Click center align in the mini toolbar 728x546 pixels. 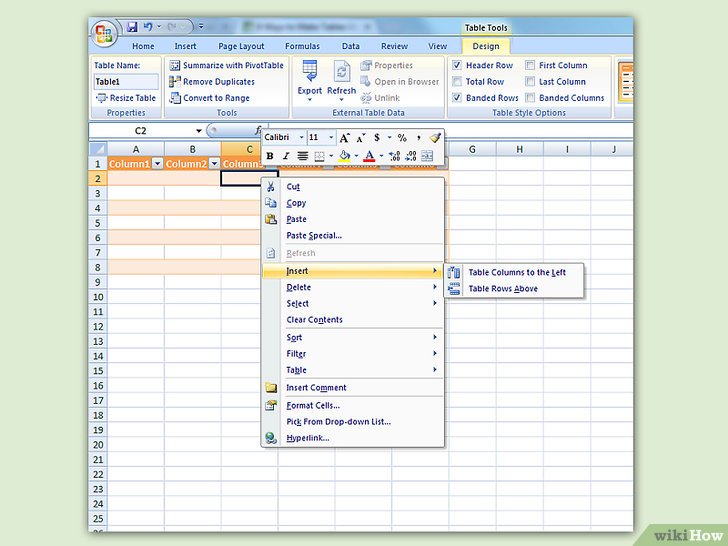pyautogui.click(x=303, y=156)
